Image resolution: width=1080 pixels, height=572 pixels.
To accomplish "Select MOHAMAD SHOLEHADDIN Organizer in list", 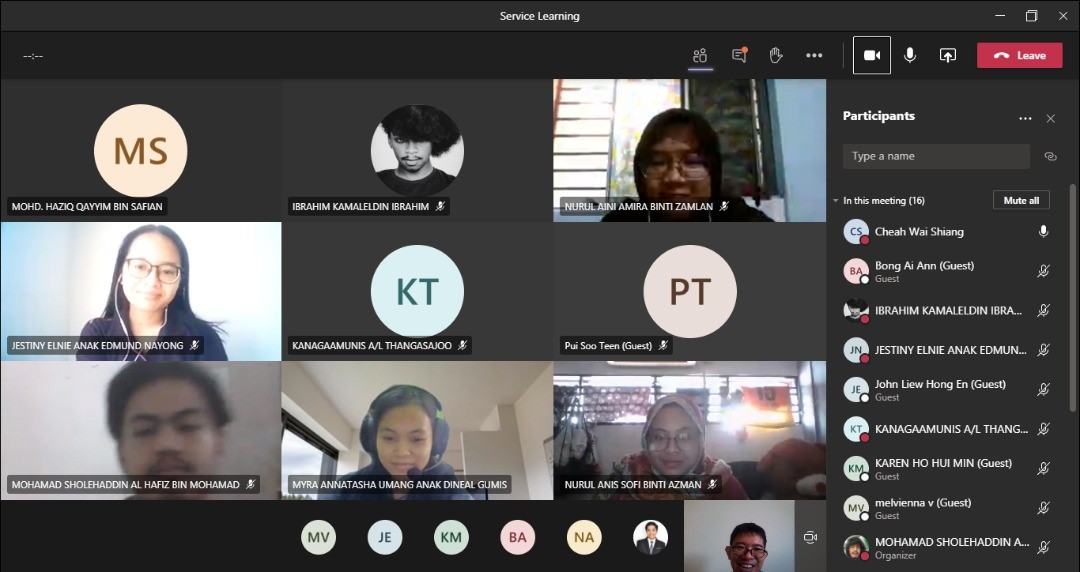I will 948,547.
